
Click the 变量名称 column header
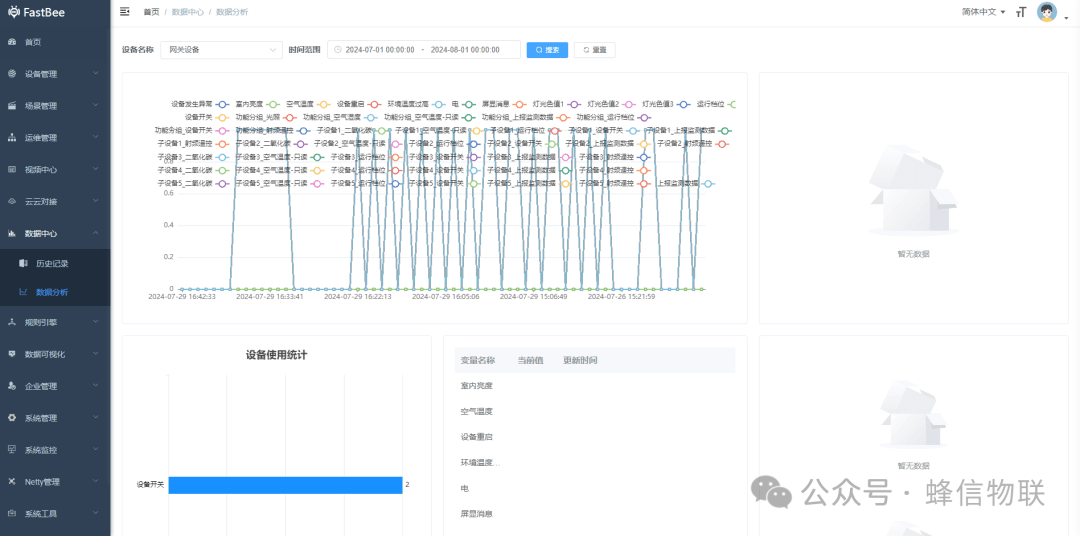tap(477, 360)
